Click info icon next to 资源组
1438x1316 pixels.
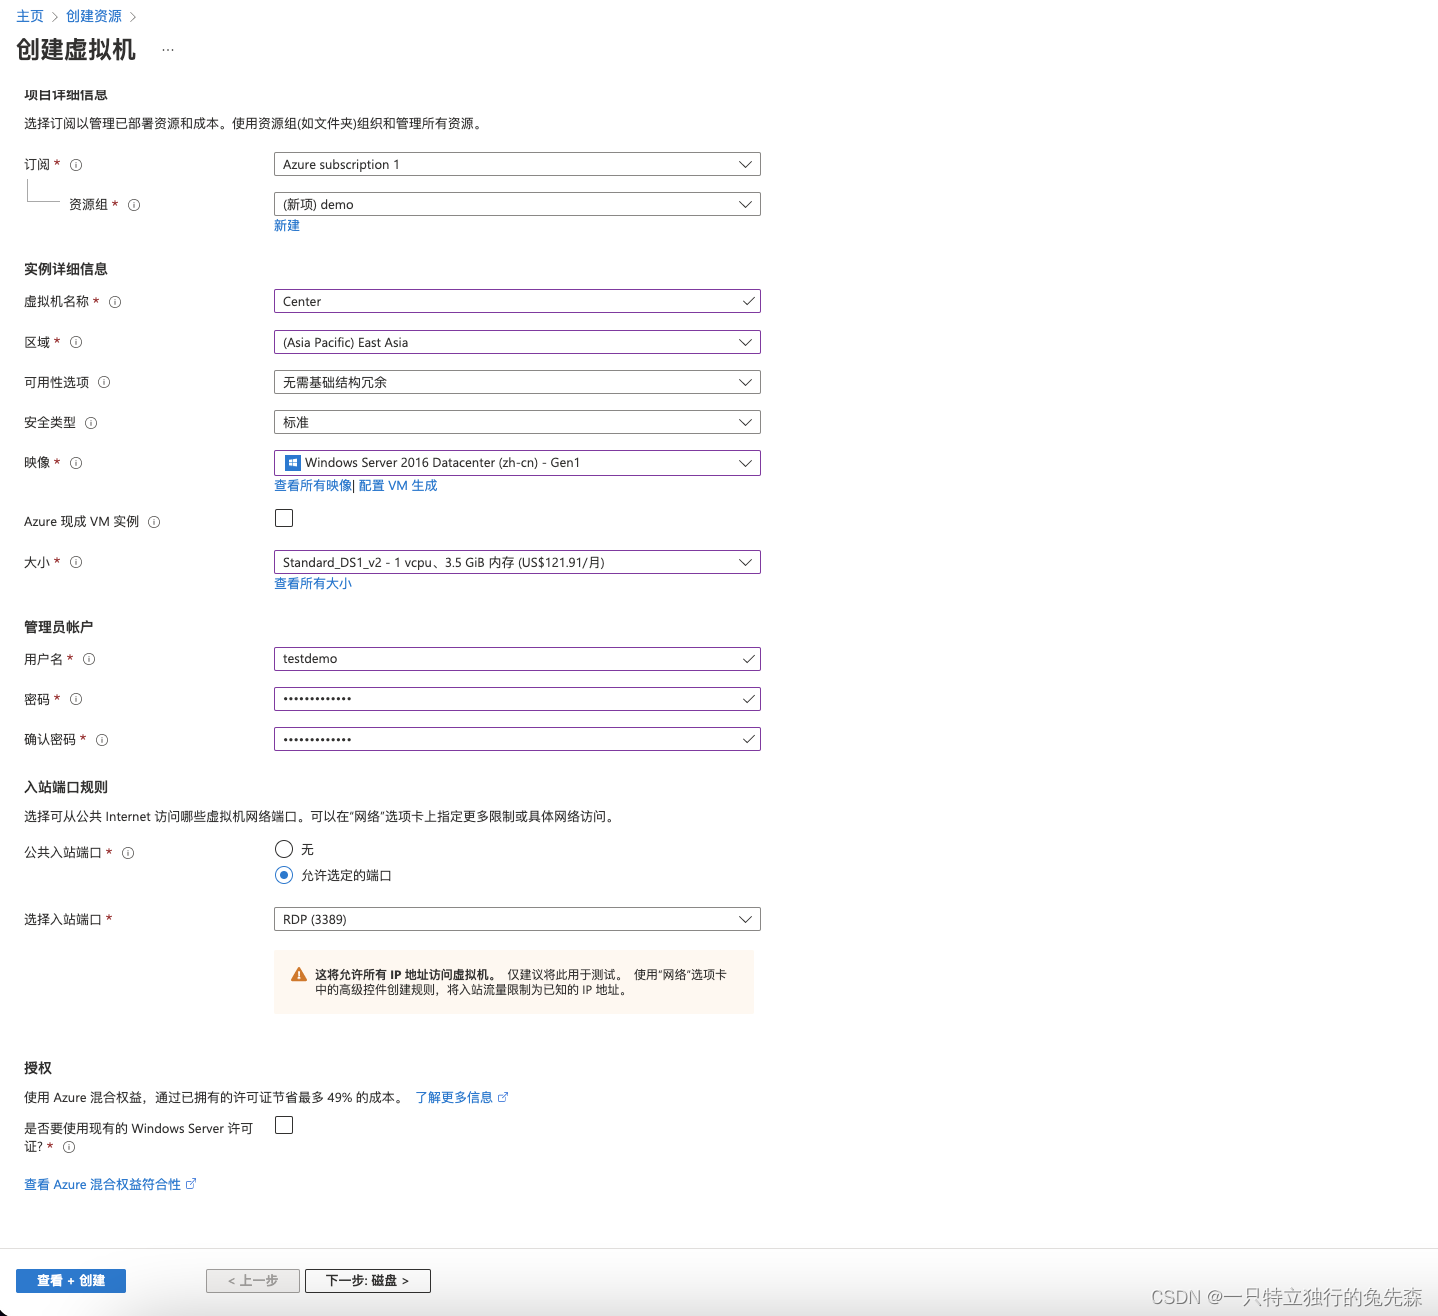134,205
